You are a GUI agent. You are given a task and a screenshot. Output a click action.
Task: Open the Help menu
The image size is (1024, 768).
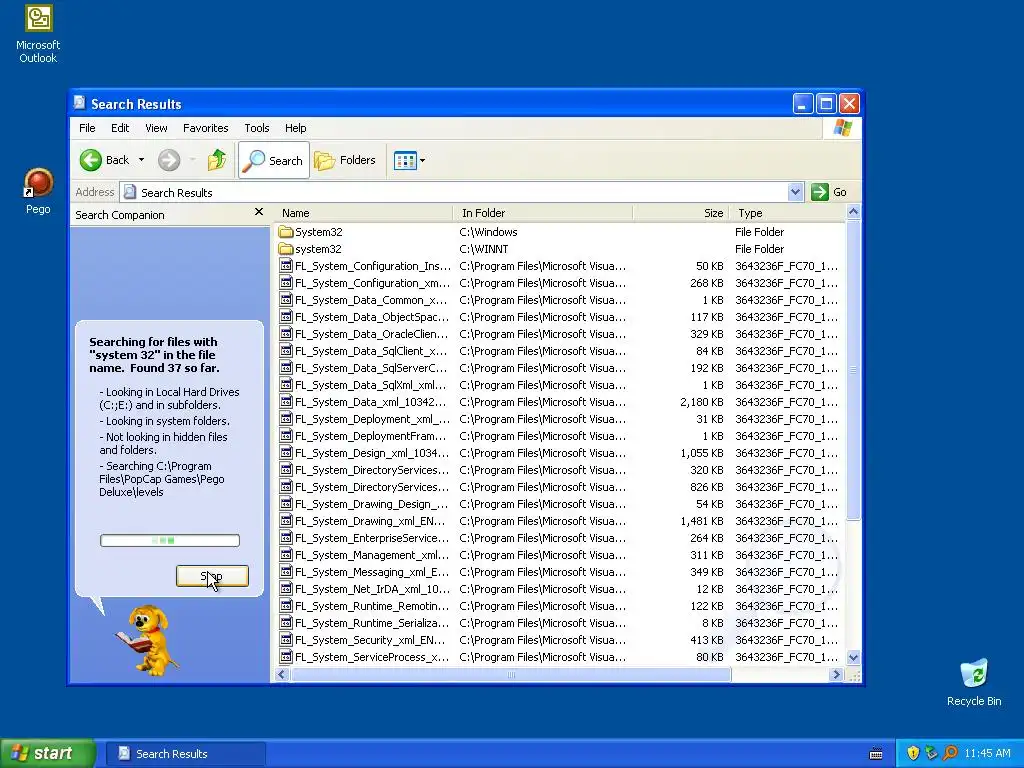(295, 128)
